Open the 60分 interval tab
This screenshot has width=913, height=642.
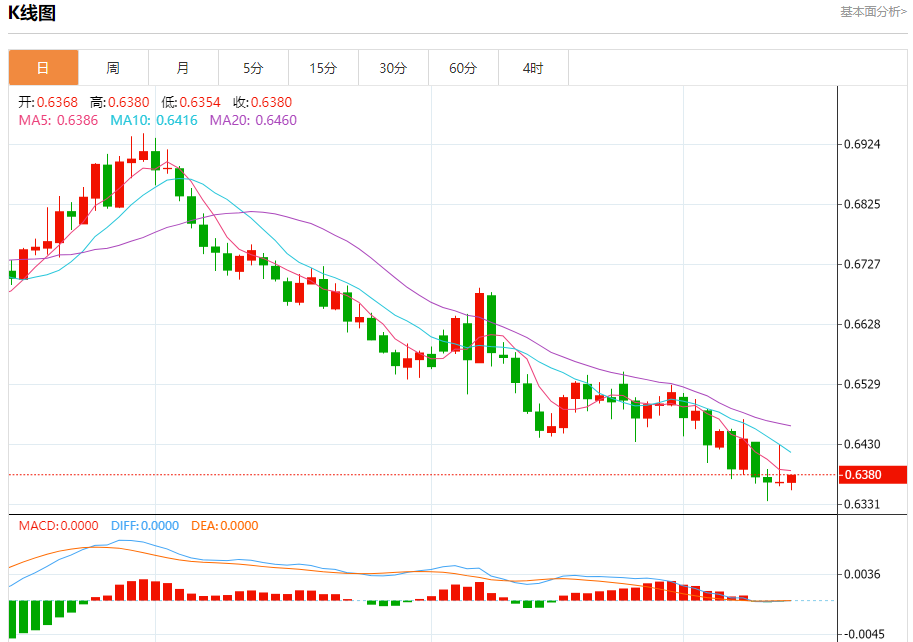click(463, 68)
